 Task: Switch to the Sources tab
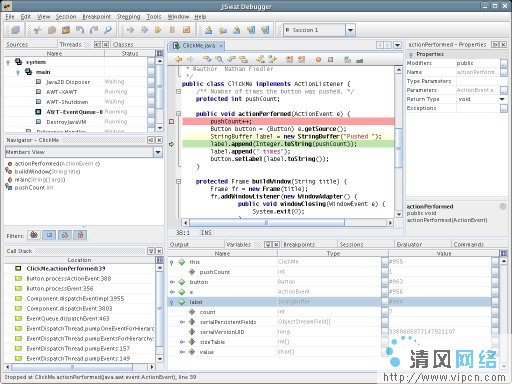pos(17,44)
